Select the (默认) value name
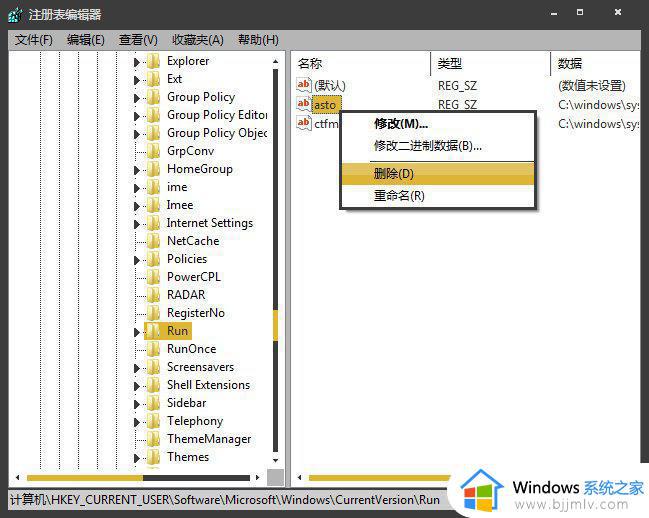 tap(329, 86)
